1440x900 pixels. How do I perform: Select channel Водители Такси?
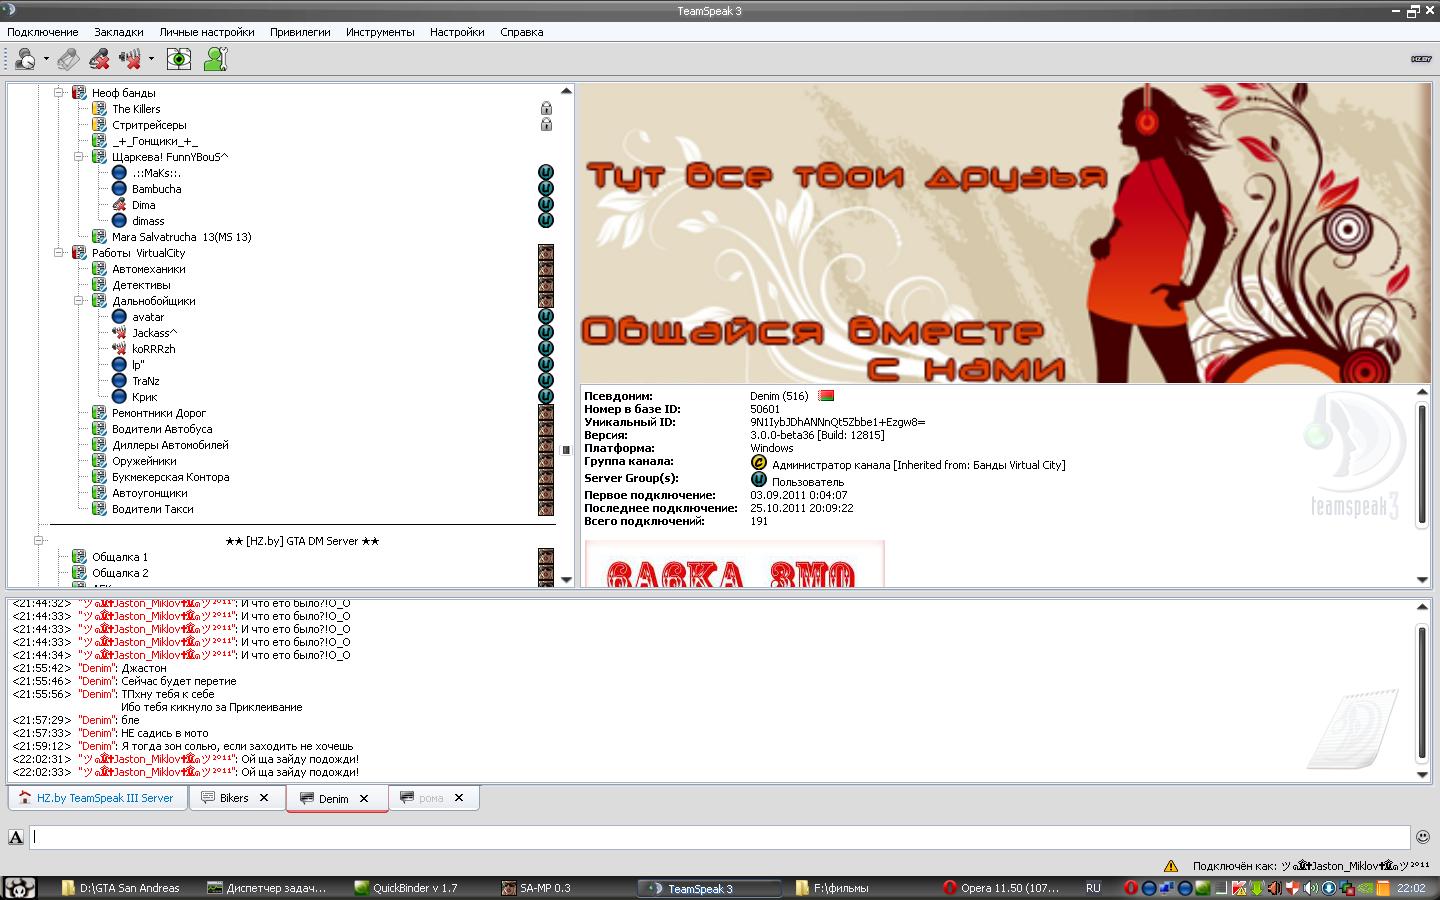coord(153,509)
